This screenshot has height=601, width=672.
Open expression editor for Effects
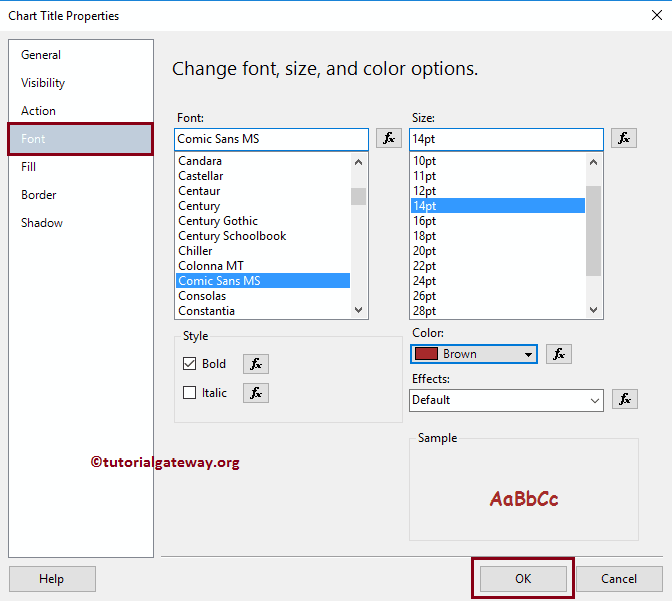(624, 399)
